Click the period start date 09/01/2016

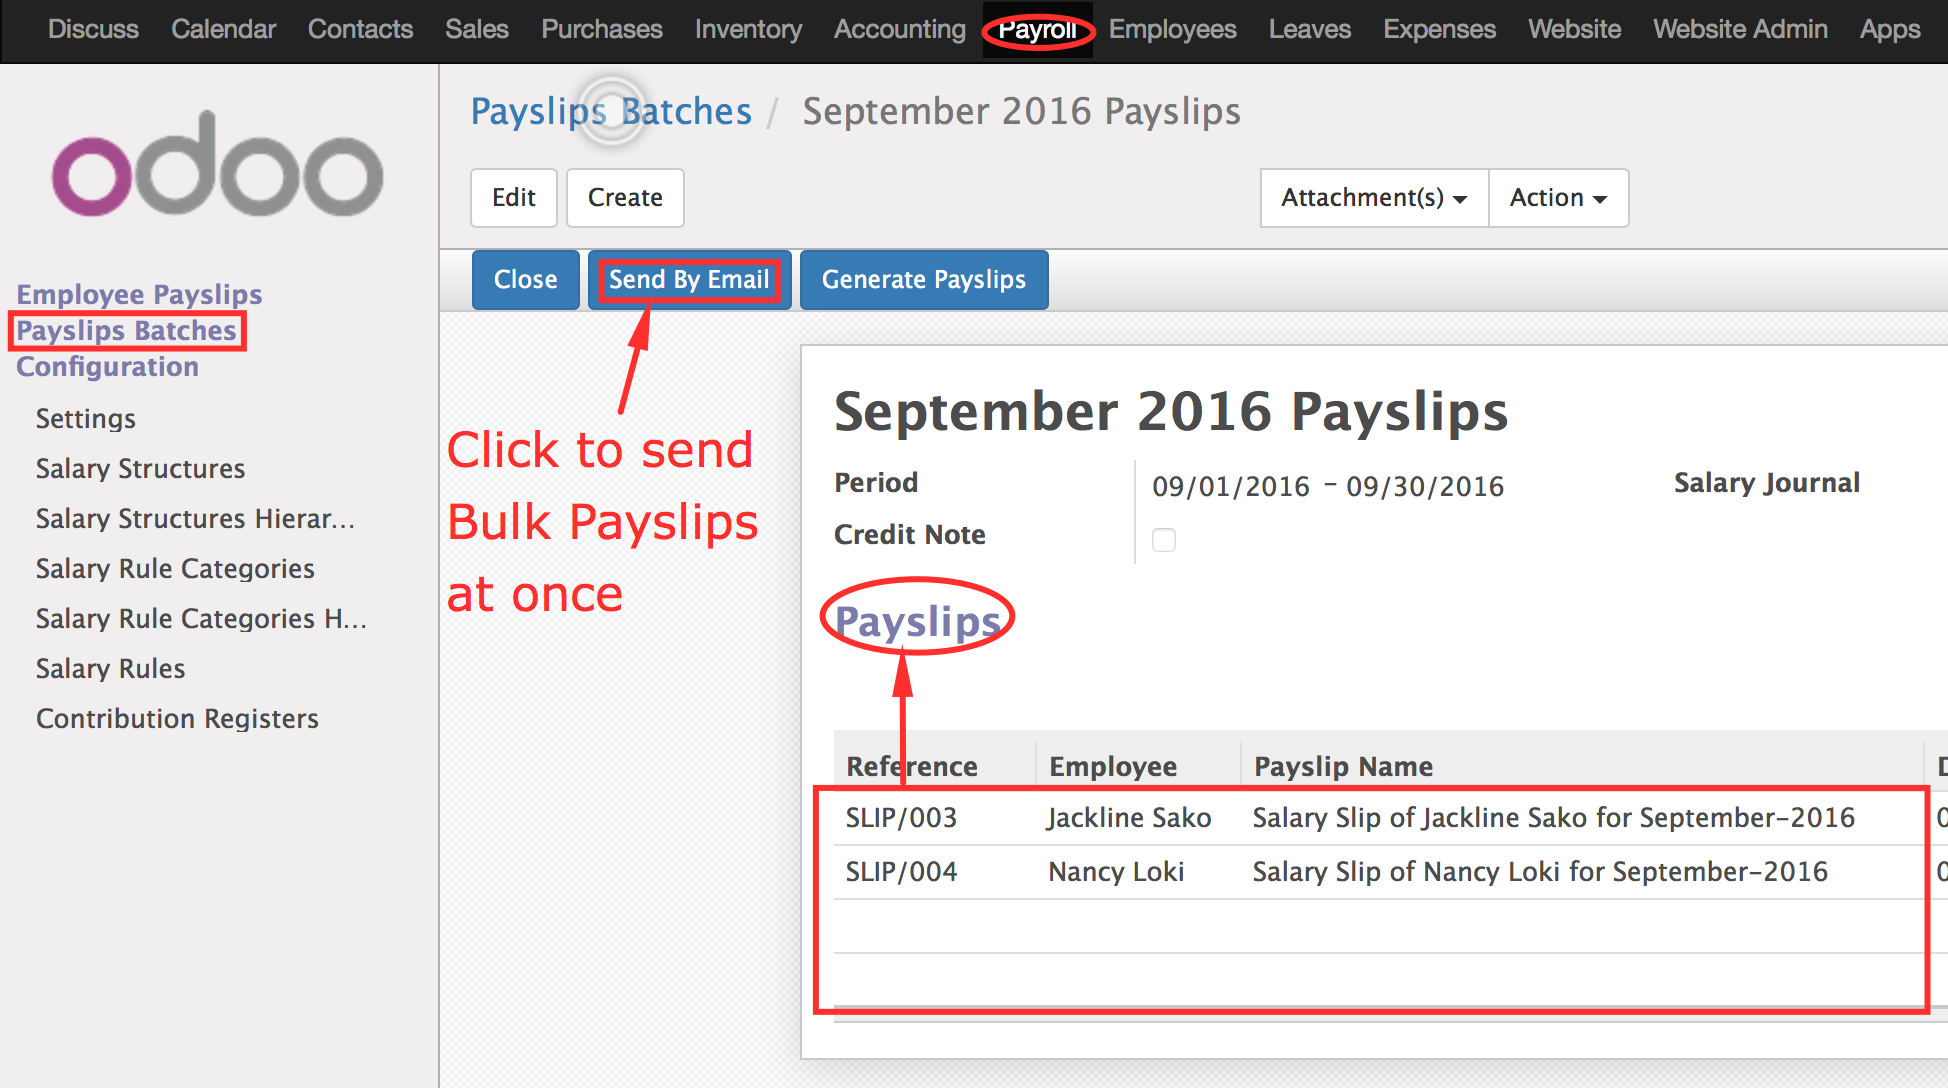1231,486
